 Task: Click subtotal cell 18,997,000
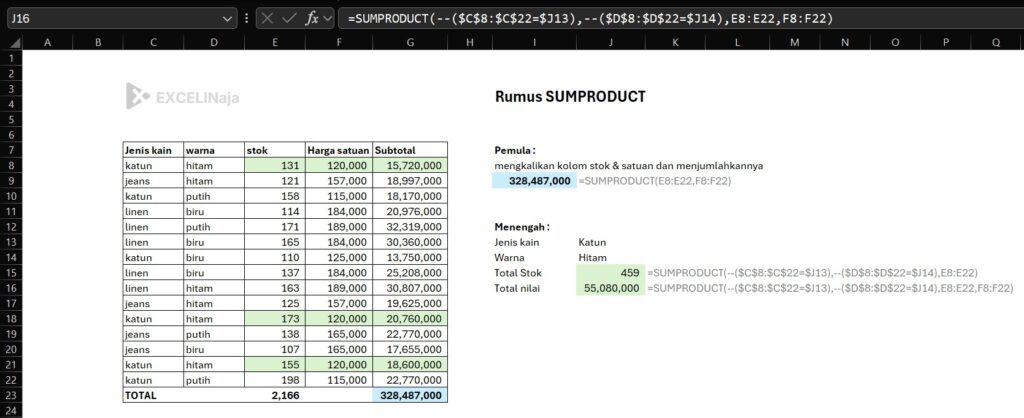[409, 181]
